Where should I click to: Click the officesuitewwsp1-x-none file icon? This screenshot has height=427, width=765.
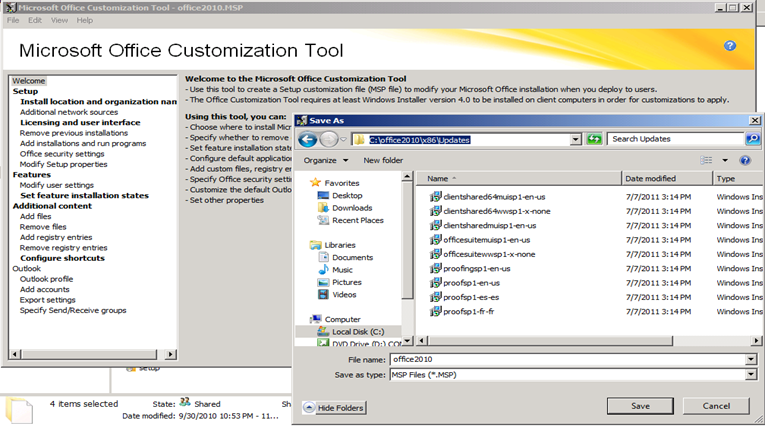click(x=435, y=254)
